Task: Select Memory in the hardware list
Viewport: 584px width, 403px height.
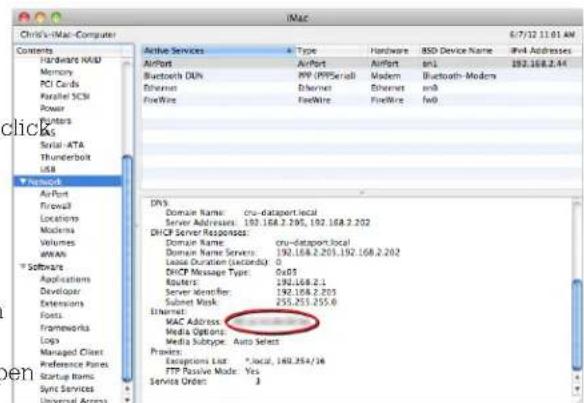Action: click(x=56, y=72)
